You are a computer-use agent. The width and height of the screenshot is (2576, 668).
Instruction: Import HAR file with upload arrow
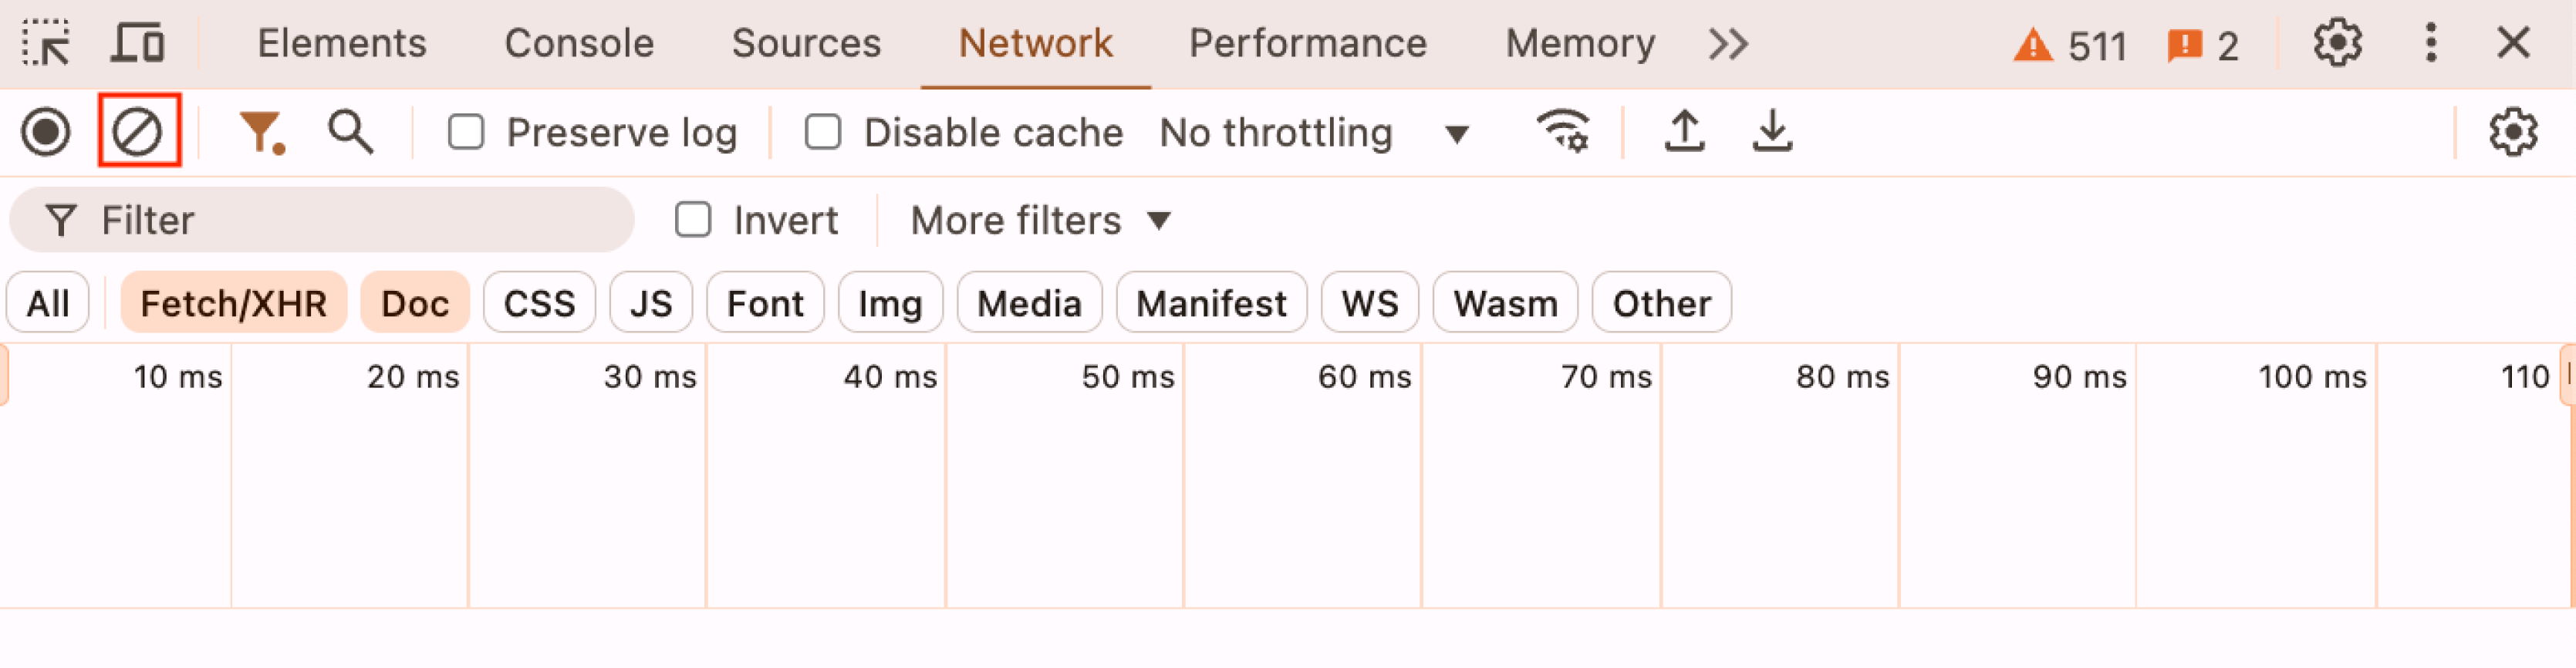1684,132
